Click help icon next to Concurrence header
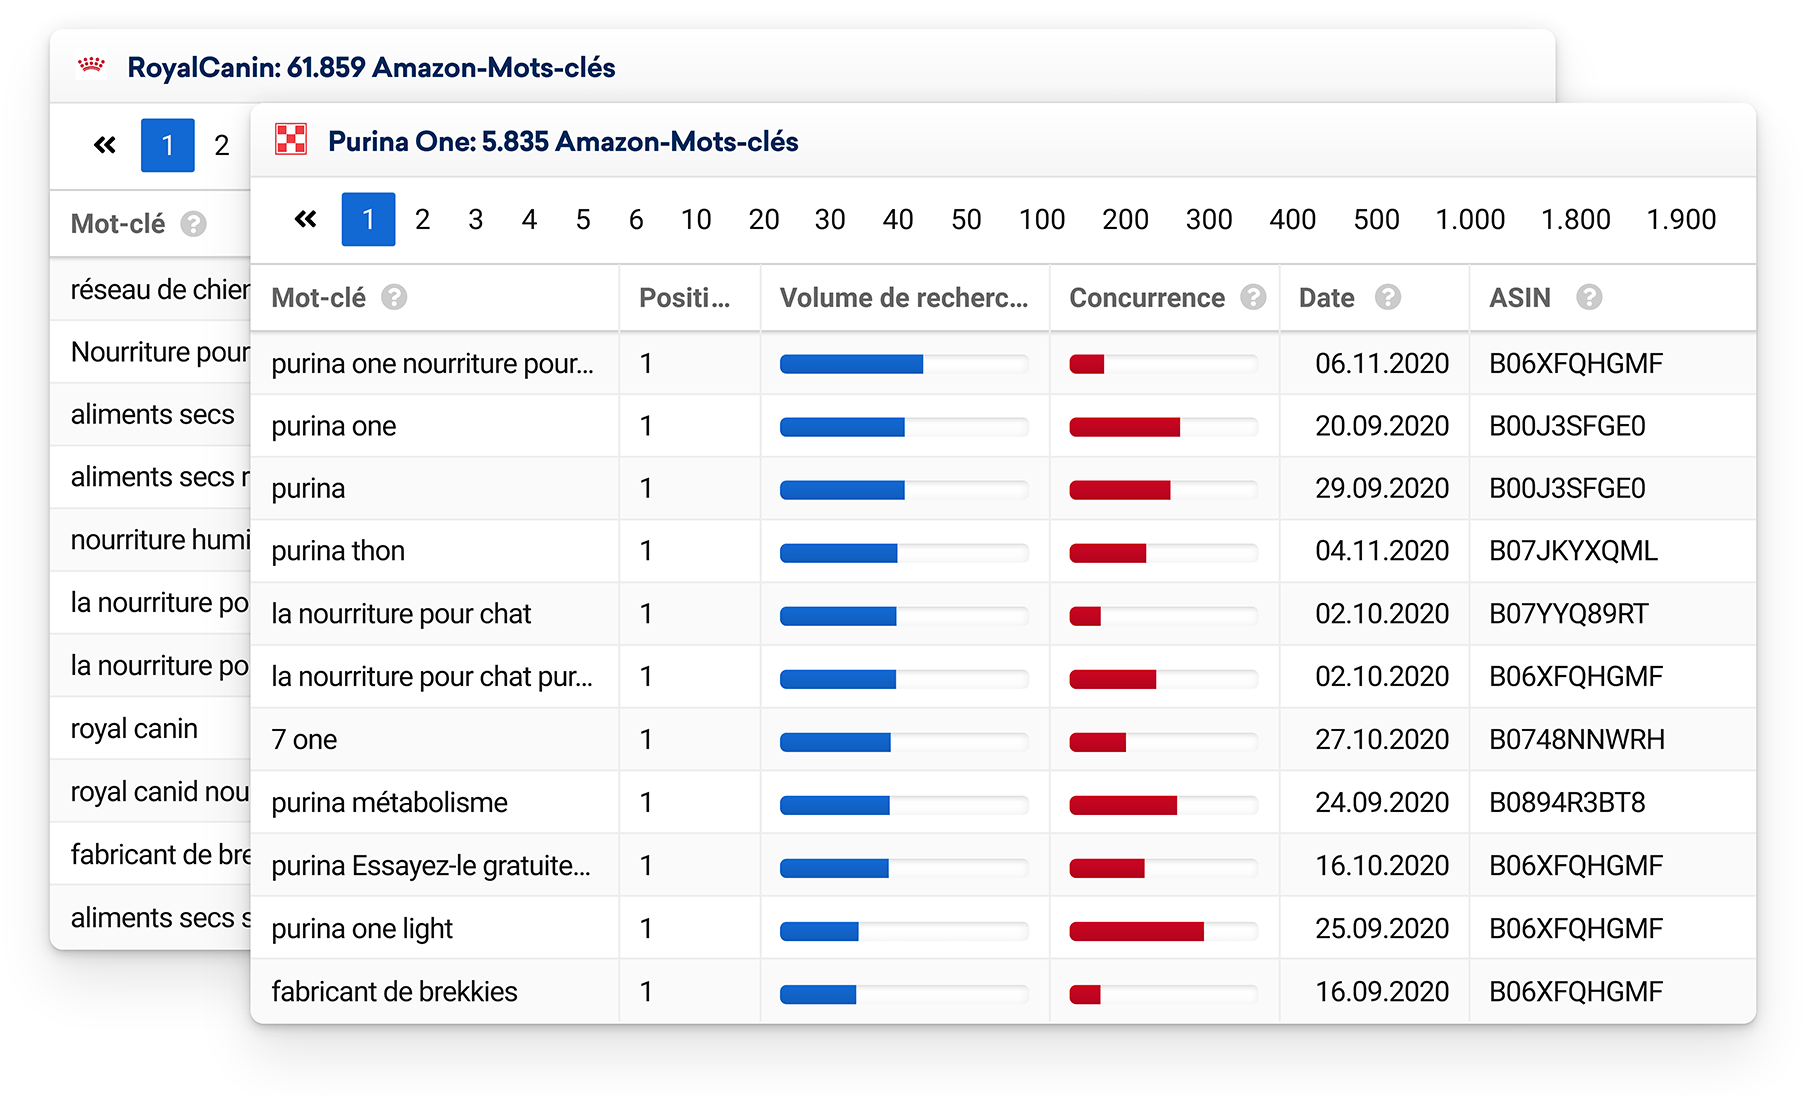Screen dimensions: 1806x1096 1253,297
